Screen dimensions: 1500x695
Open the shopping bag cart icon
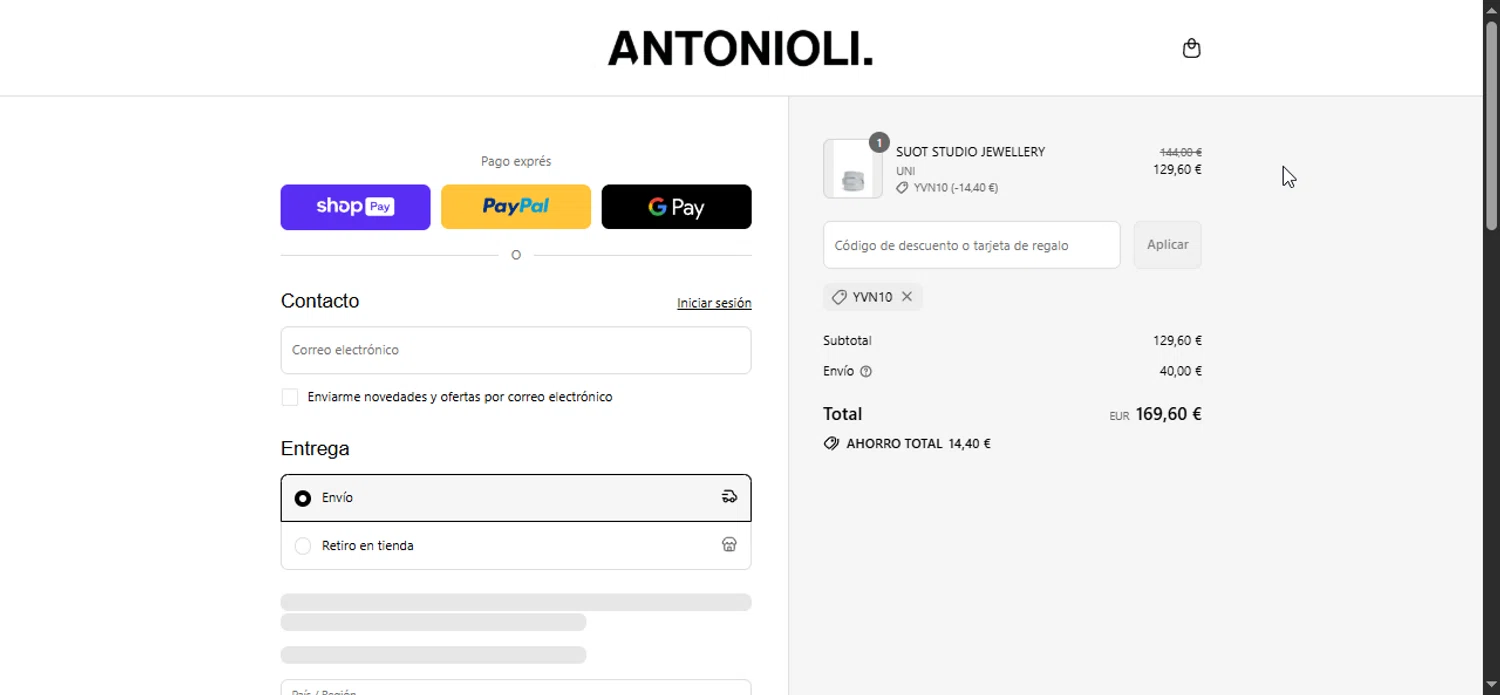click(x=1191, y=48)
